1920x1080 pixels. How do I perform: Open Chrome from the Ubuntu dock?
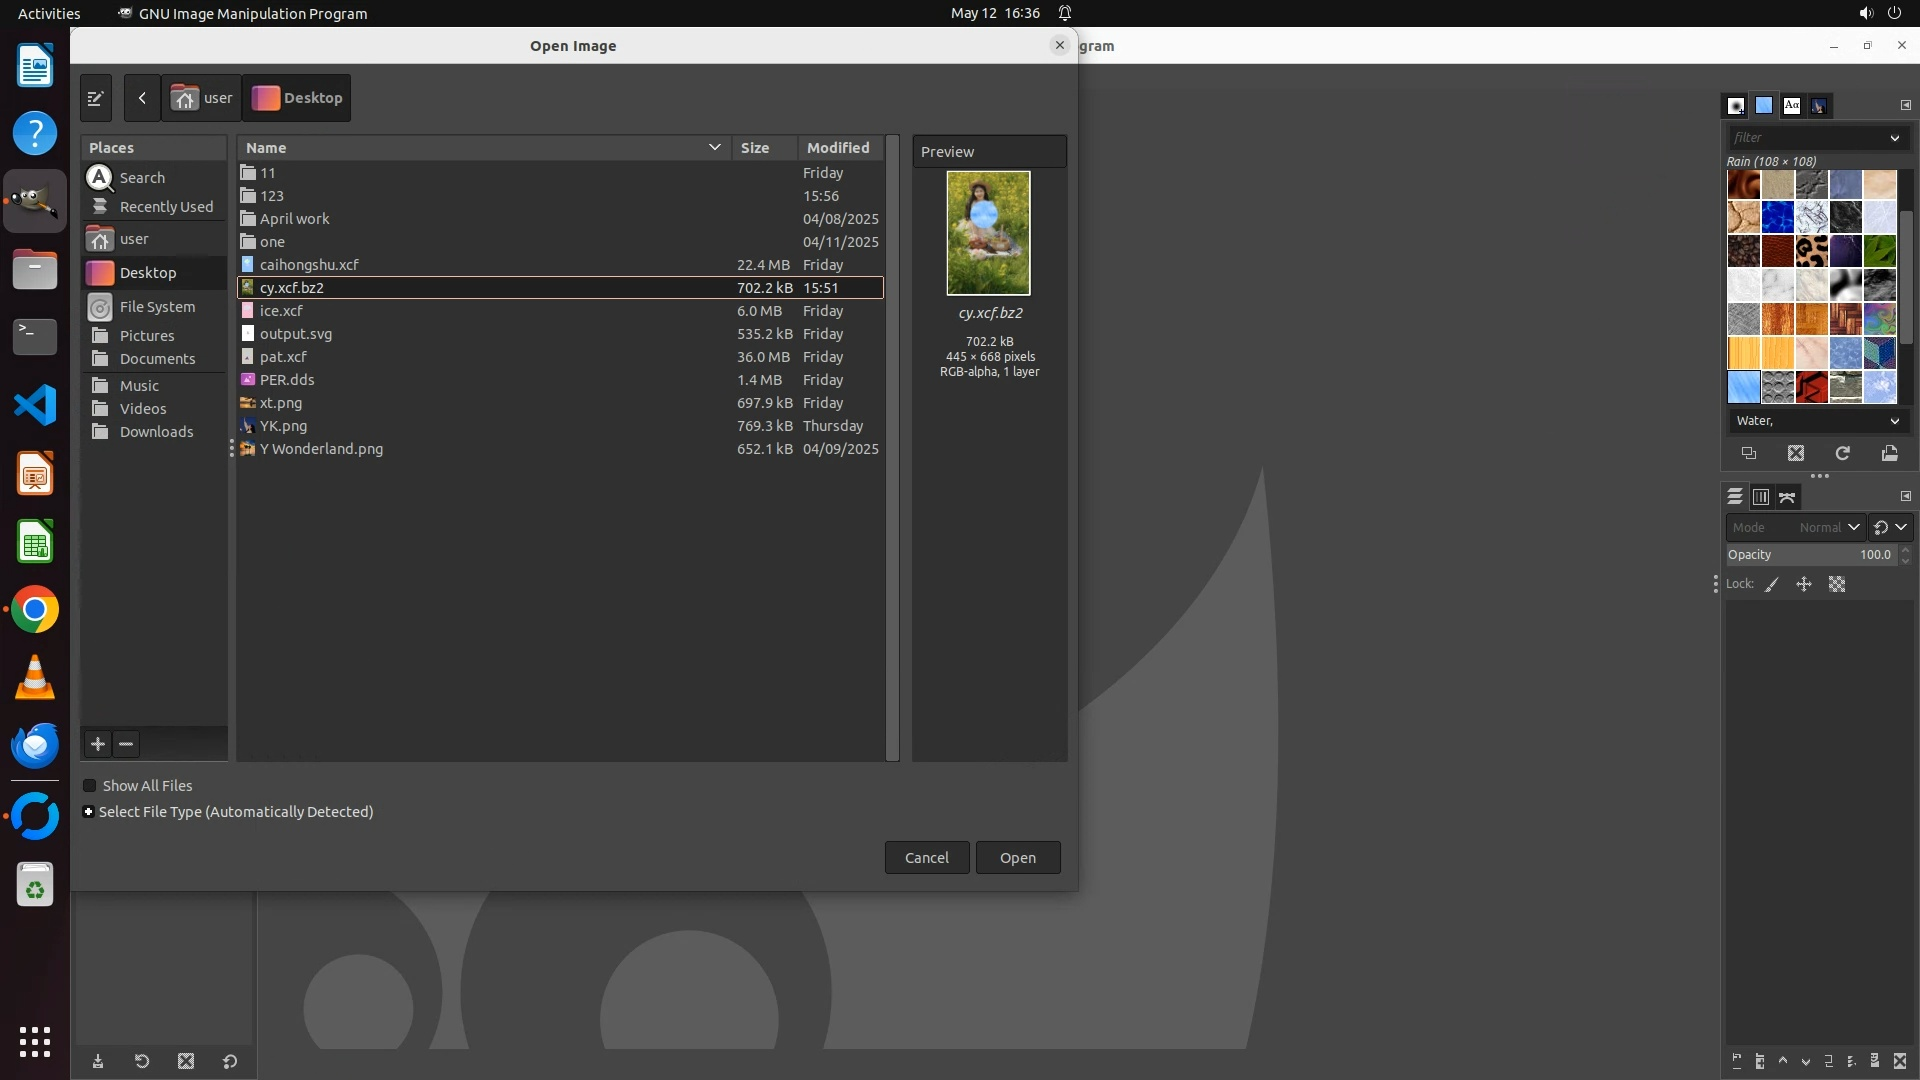35,610
